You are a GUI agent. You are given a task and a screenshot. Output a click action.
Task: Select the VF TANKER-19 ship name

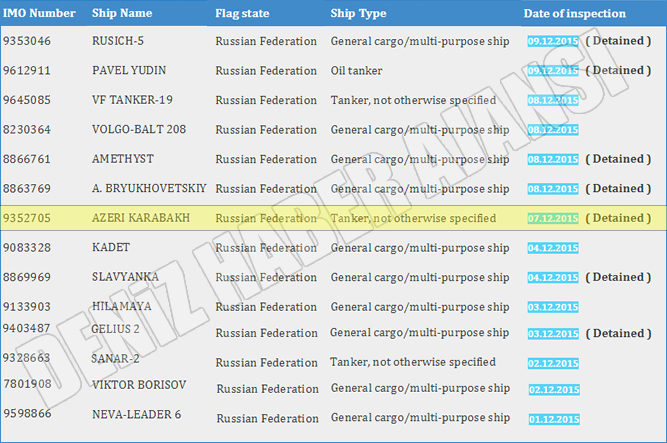[x=133, y=100]
